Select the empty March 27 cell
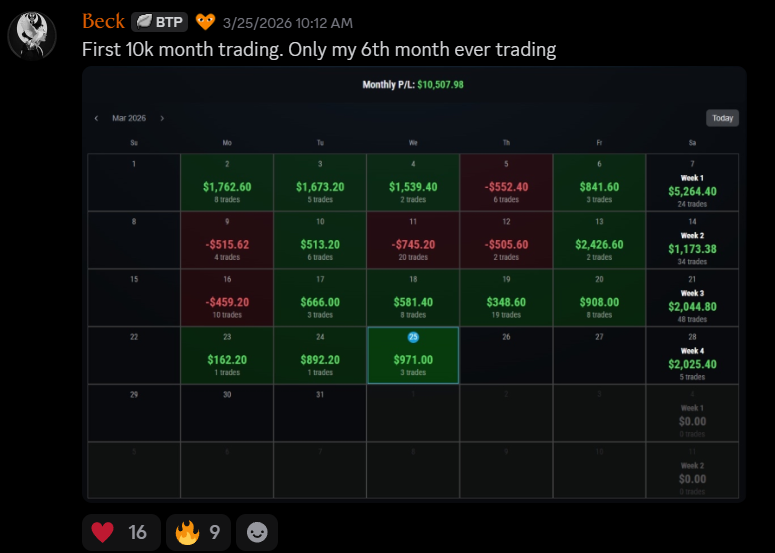Screen dimensions: 775x553 pos(599,355)
